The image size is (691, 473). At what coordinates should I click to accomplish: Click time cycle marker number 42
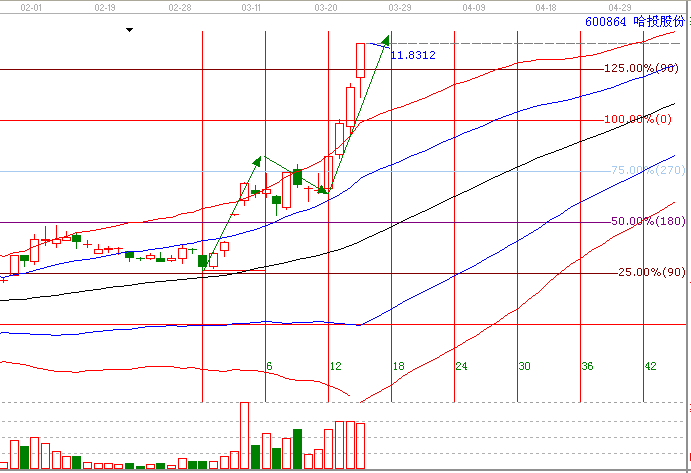[650, 367]
